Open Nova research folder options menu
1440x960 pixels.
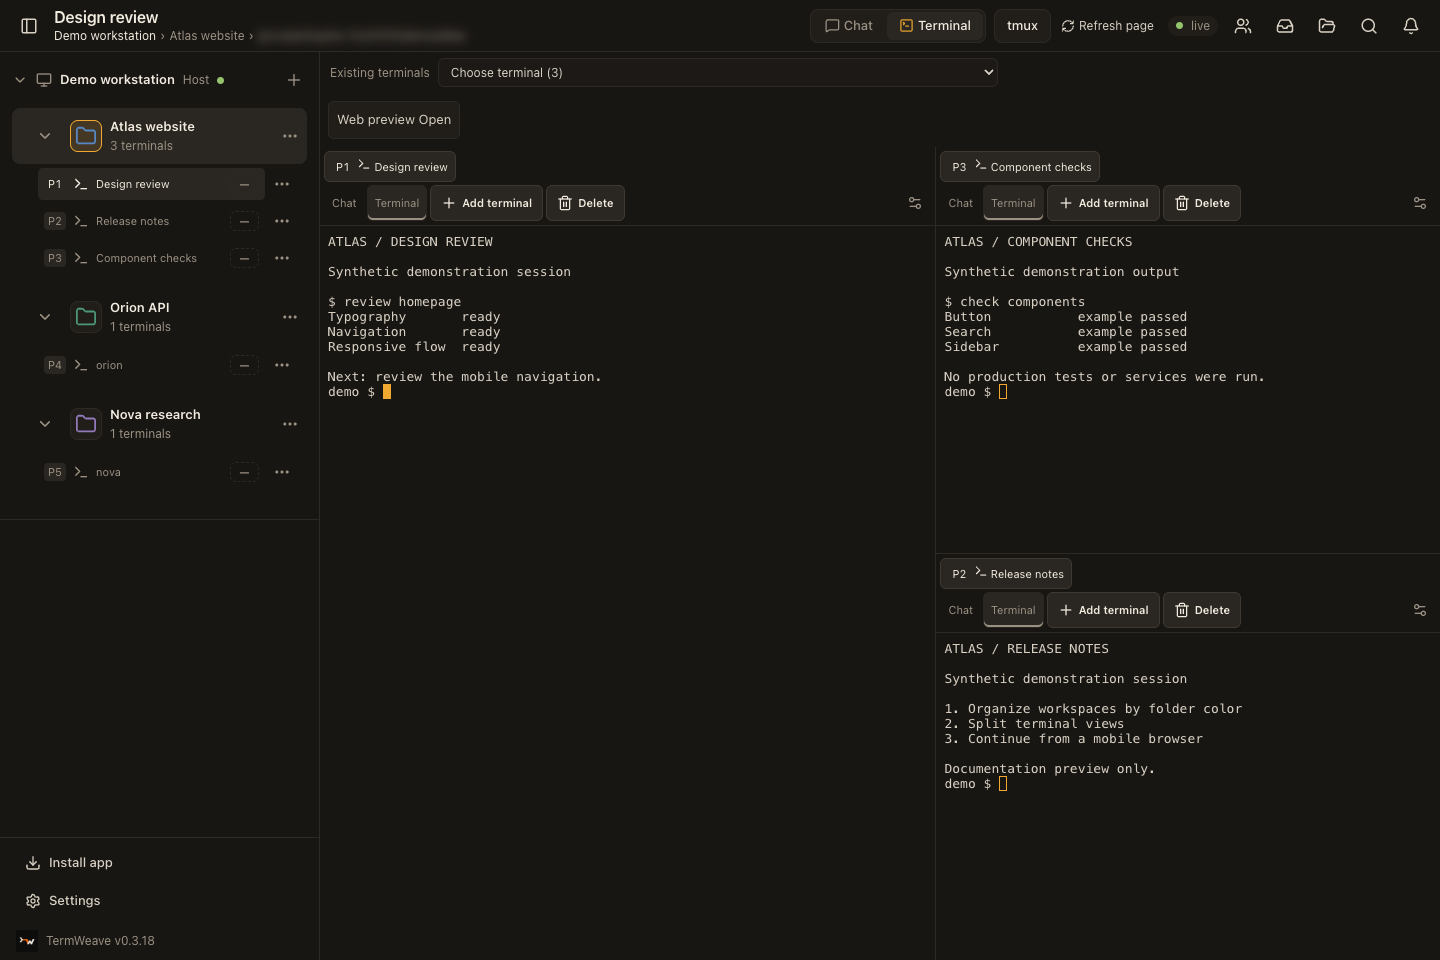(290, 424)
